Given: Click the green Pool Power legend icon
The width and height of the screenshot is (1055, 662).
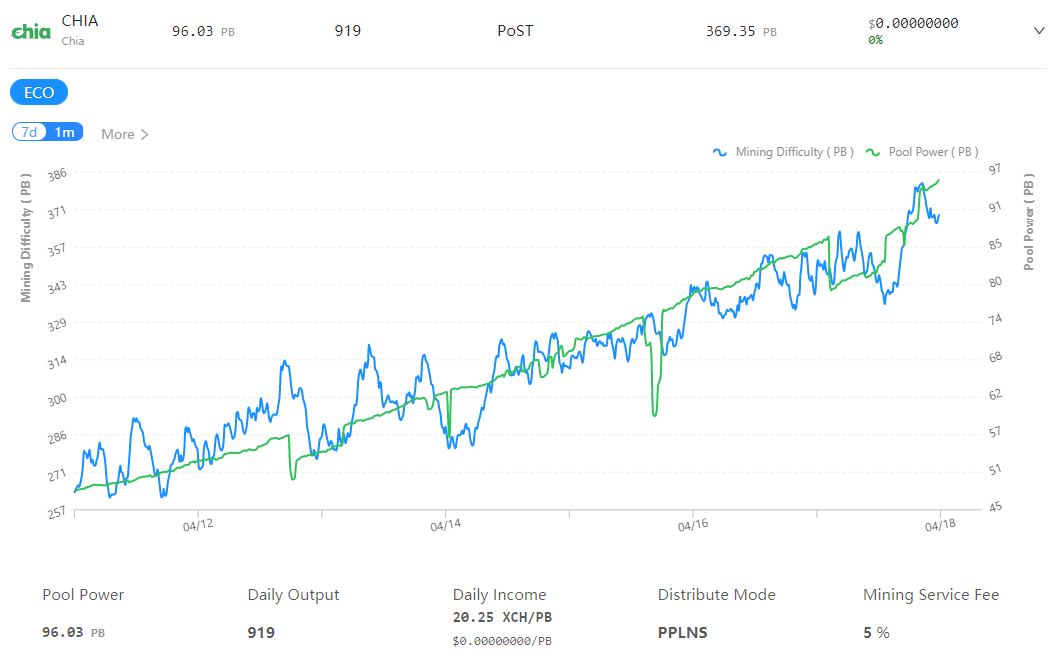Looking at the screenshot, I should (x=873, y=153).
